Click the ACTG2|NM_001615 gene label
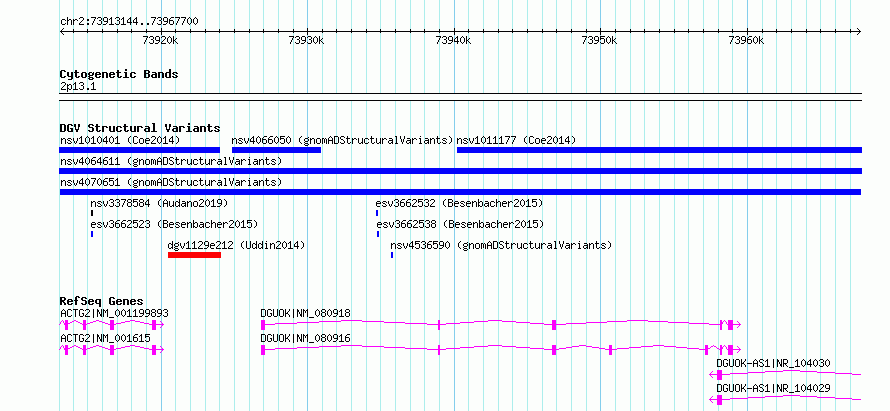 point(106,338)
